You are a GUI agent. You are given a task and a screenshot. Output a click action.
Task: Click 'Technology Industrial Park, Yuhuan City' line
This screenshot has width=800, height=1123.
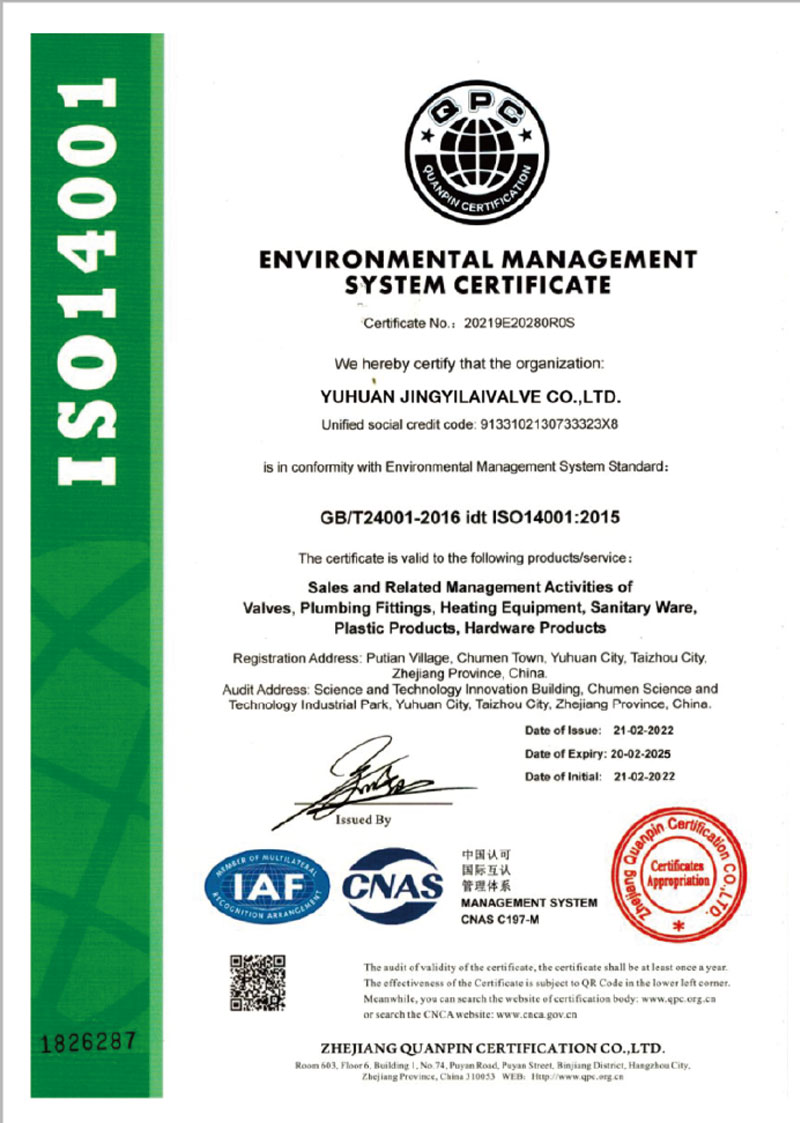pyautogui.click(x=470, y=705)
